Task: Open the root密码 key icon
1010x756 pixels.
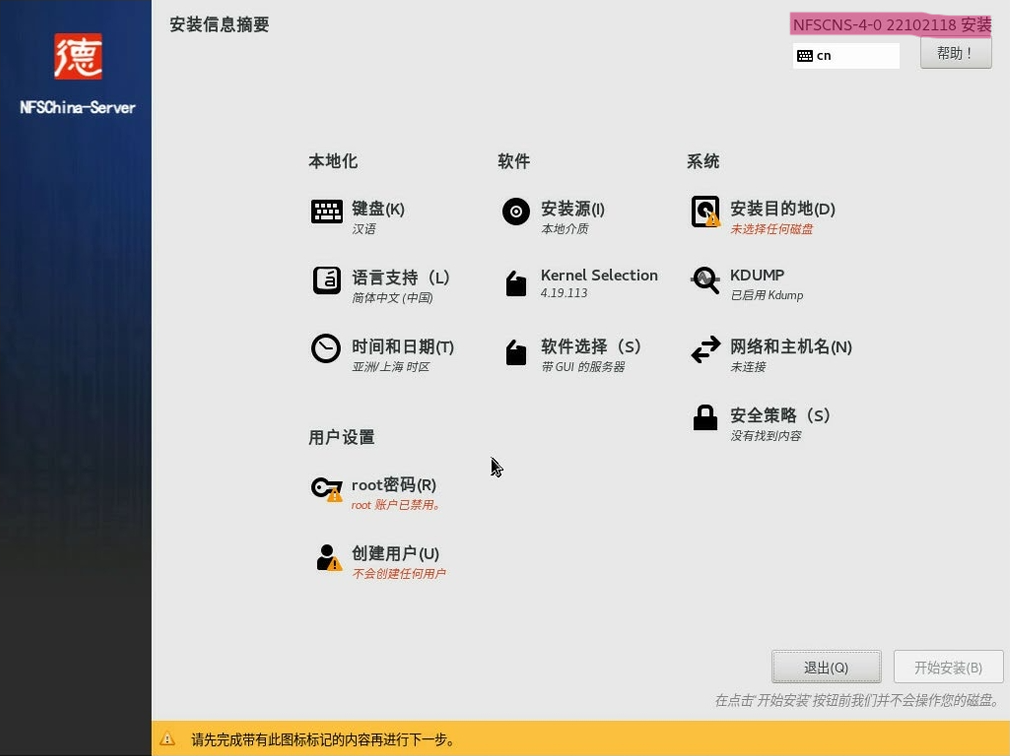Action: point(326,487)
